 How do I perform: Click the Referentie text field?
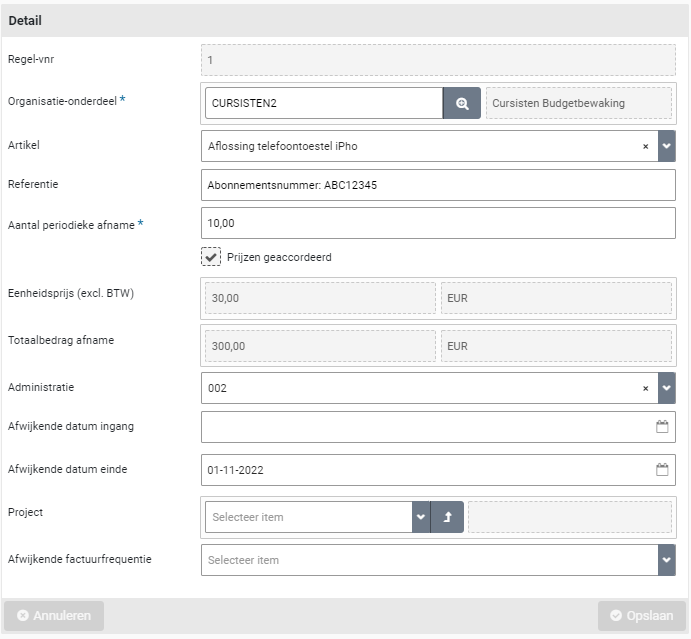[x=438, y=185]
